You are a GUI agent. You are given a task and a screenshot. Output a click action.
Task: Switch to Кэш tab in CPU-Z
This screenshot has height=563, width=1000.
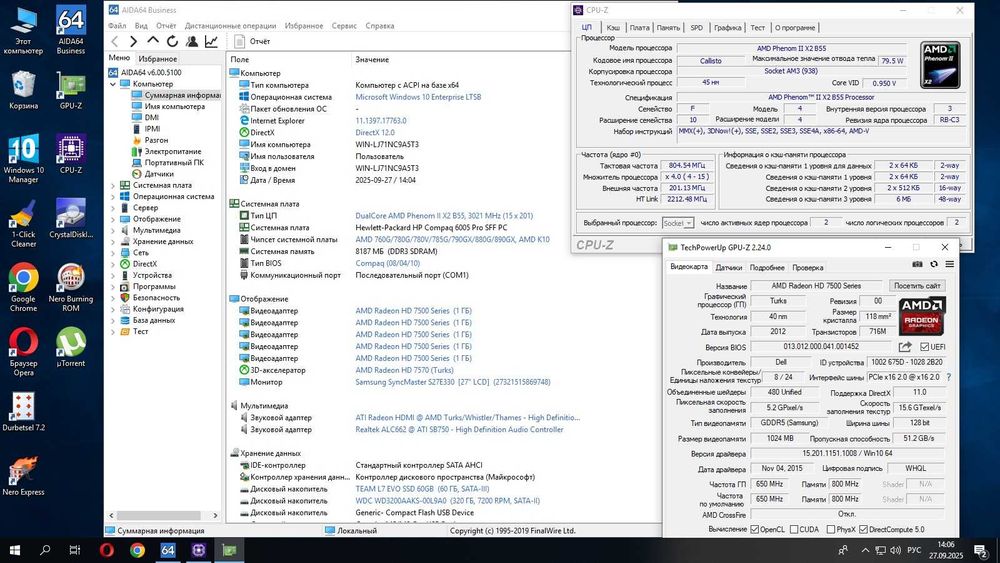613,27
